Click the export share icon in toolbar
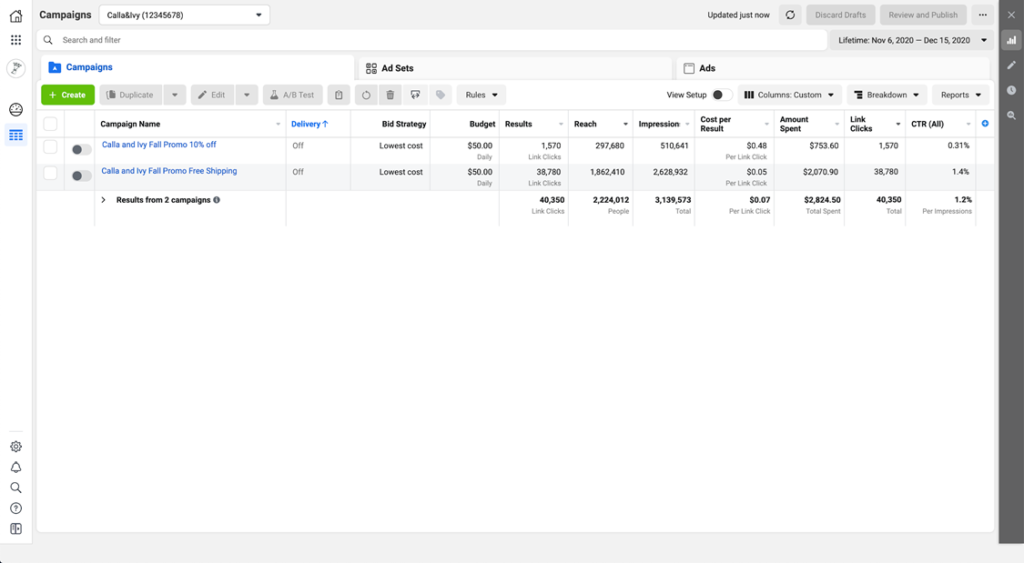 point(415,95)
